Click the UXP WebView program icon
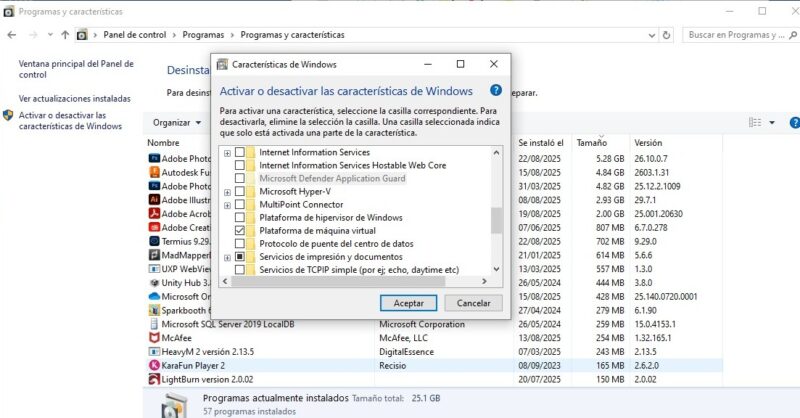This screenshot has width=800, height=418. (x=154, y=269)
